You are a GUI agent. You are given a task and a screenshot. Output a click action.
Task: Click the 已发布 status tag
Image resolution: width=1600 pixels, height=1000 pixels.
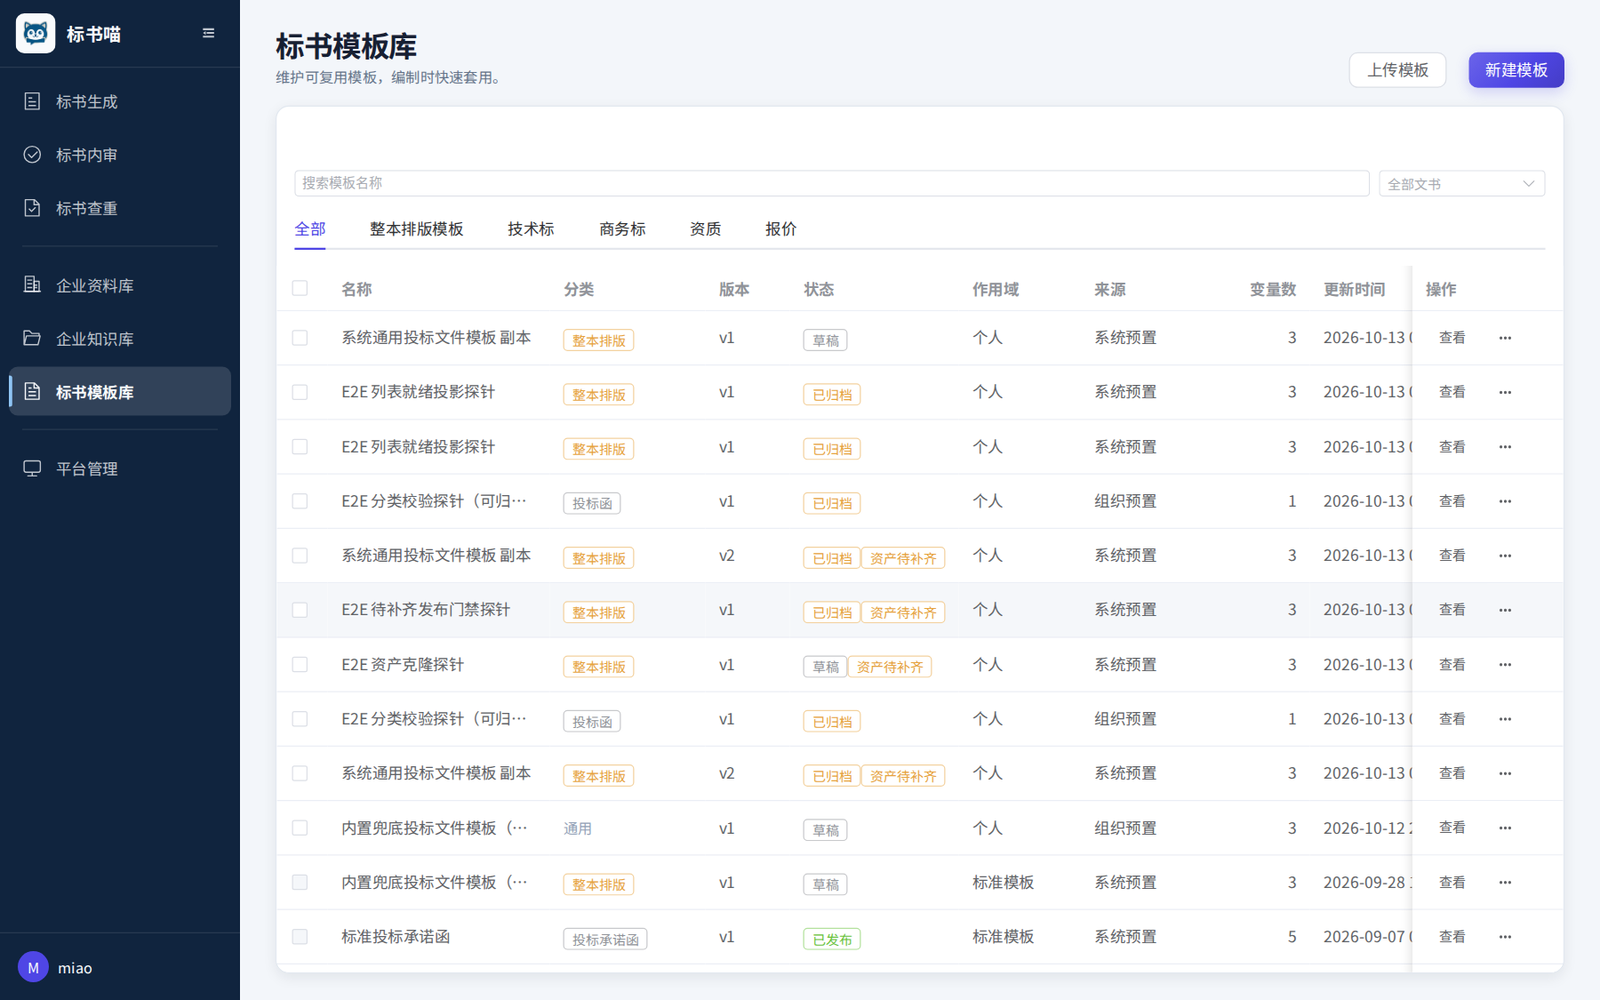(x=832, y=939)
